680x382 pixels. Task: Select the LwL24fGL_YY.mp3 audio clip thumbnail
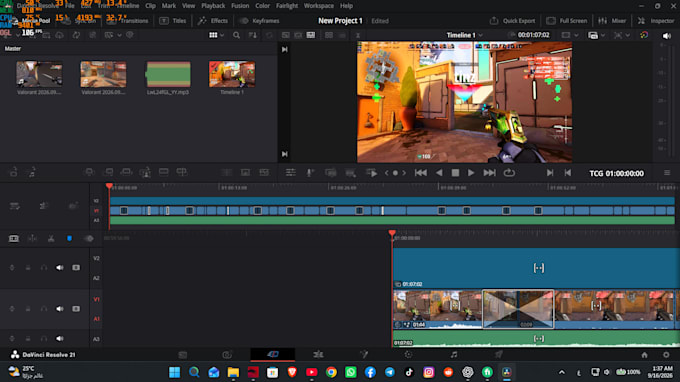pos(168,74)
